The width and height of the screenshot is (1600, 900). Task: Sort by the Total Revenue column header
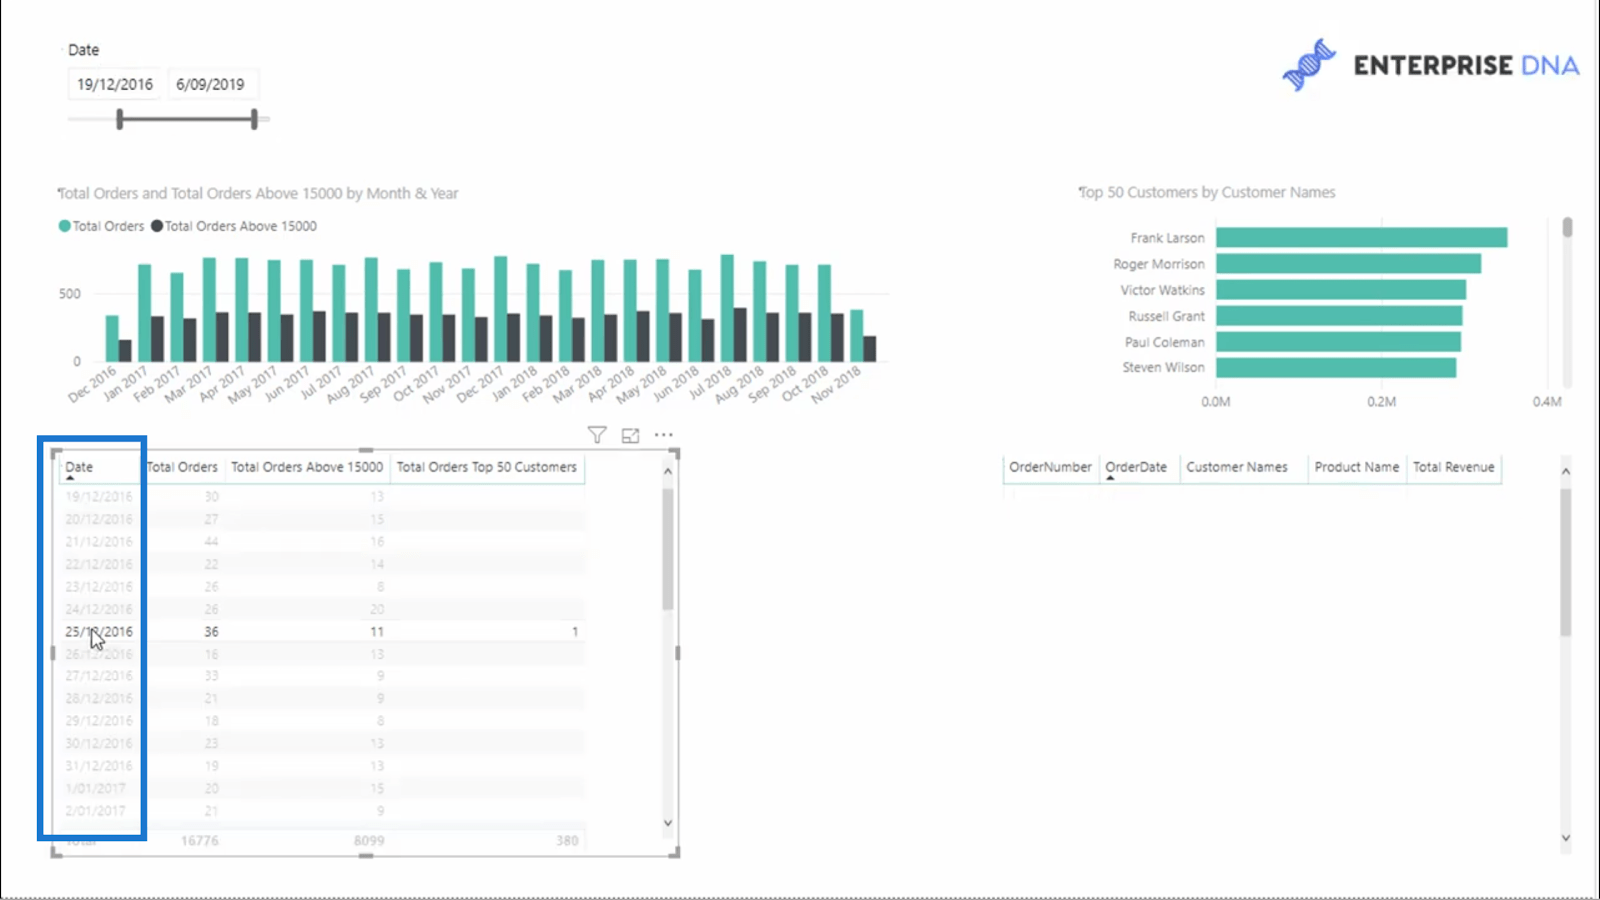[1454, 467]
